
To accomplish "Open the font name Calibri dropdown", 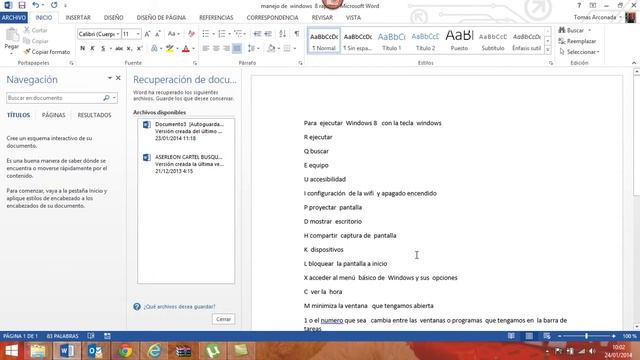I will click(118, 34).
